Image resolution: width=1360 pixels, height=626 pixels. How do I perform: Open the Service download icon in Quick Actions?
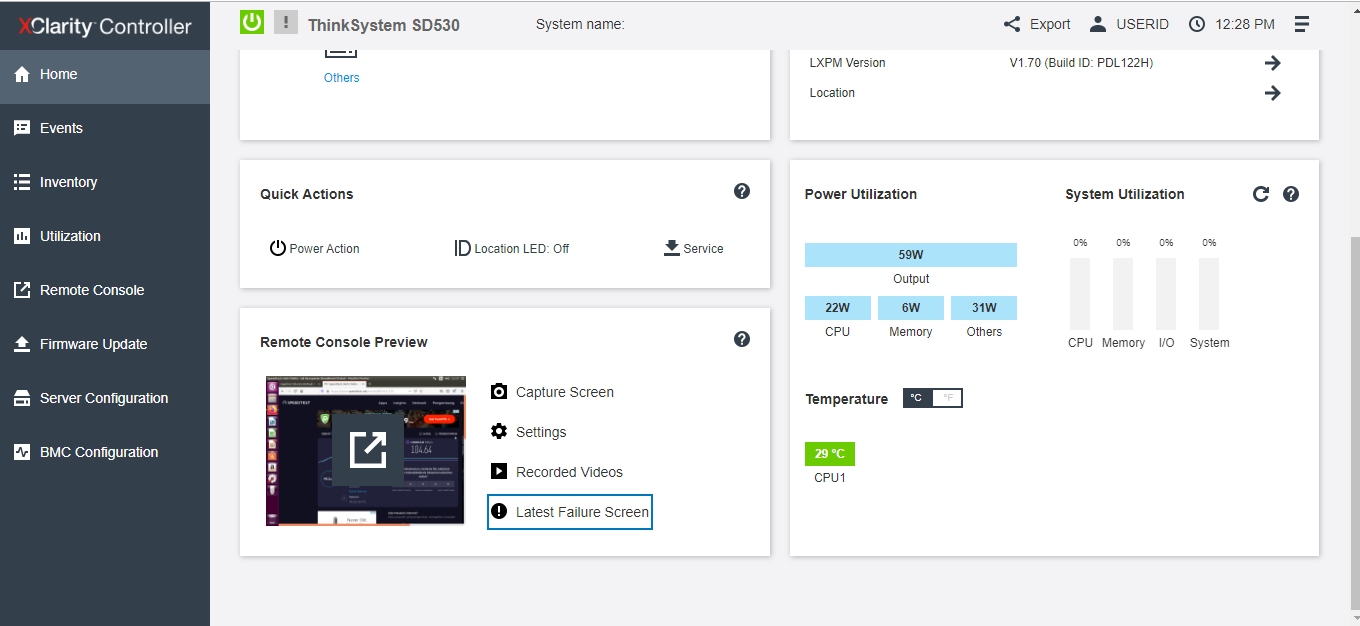670,247
